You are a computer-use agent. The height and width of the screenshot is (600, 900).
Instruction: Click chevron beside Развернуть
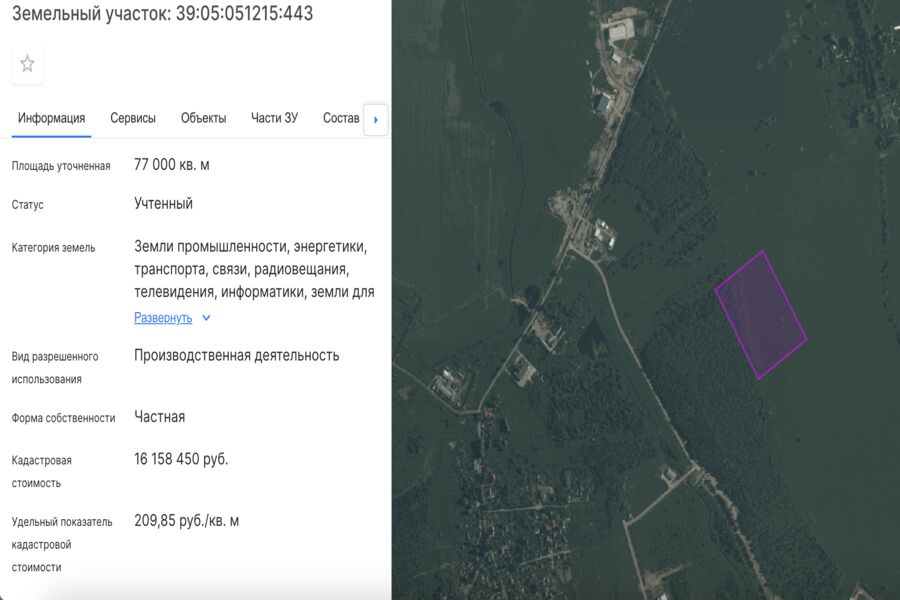[x=206, y=318]
